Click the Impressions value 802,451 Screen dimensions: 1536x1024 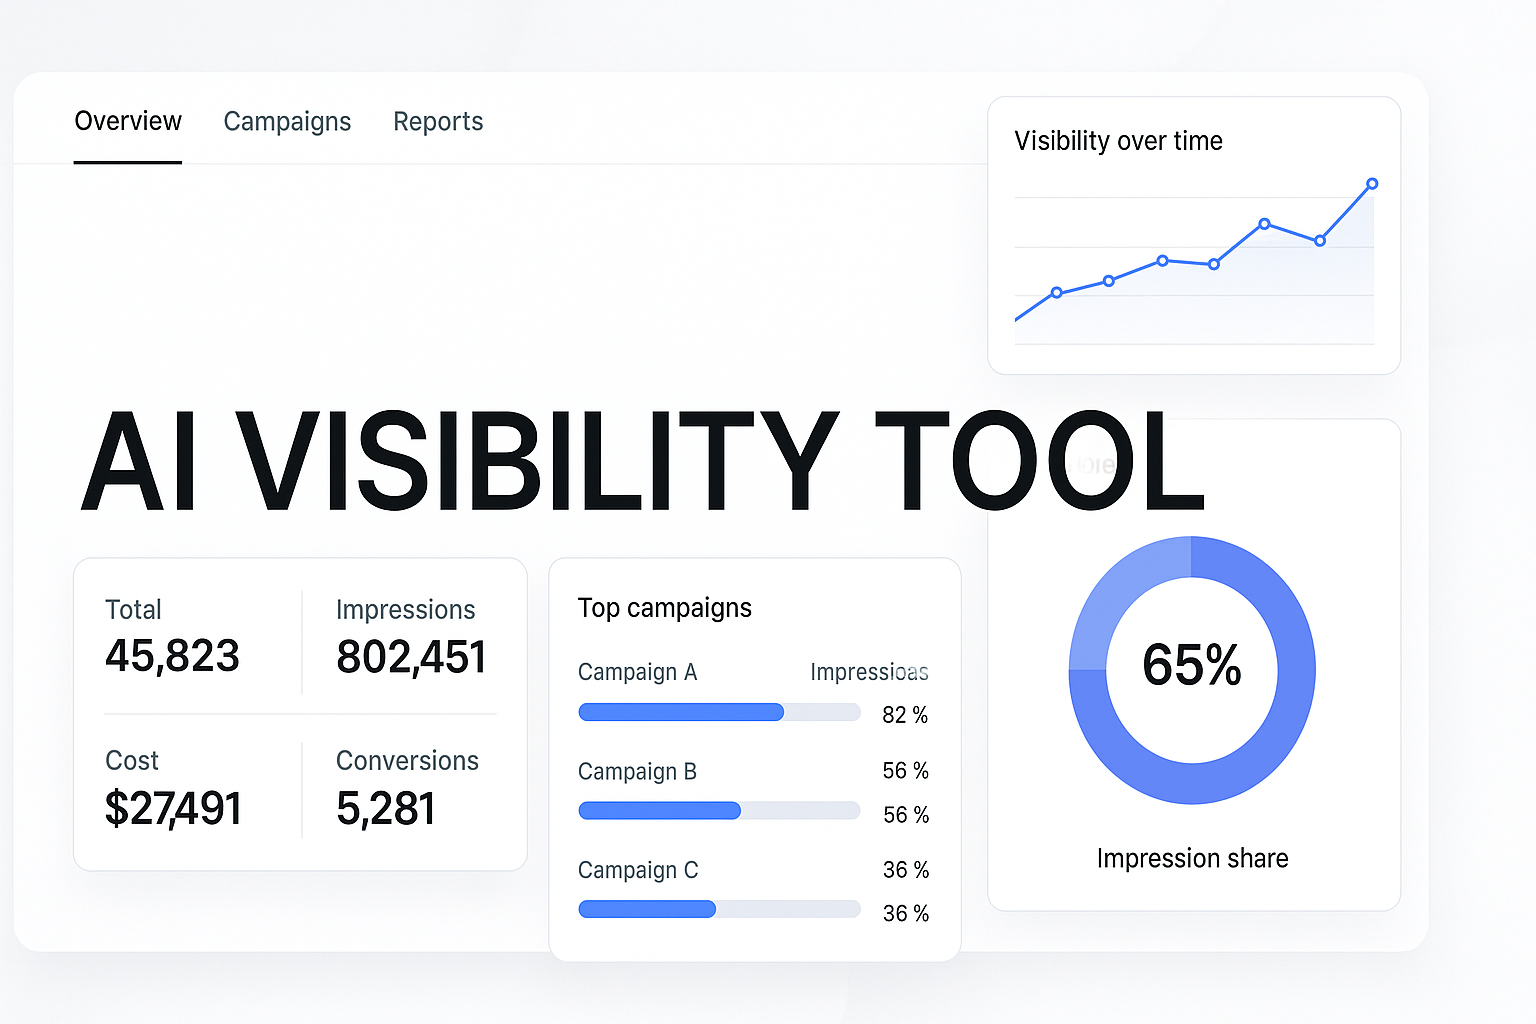(x=411, y=657)
